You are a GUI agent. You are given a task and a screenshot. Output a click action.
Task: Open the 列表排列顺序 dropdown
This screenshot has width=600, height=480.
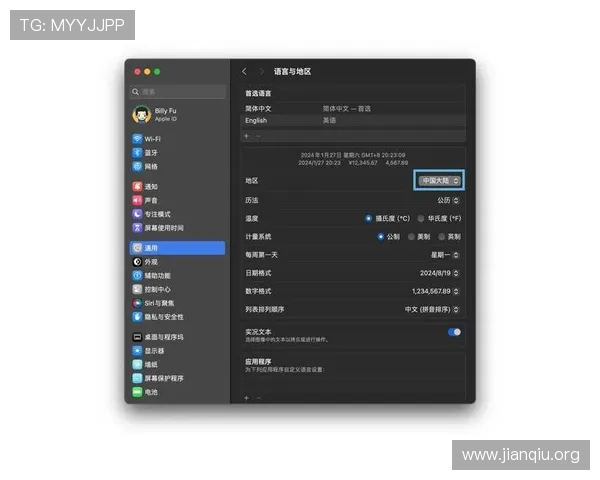tap(432, 309)
